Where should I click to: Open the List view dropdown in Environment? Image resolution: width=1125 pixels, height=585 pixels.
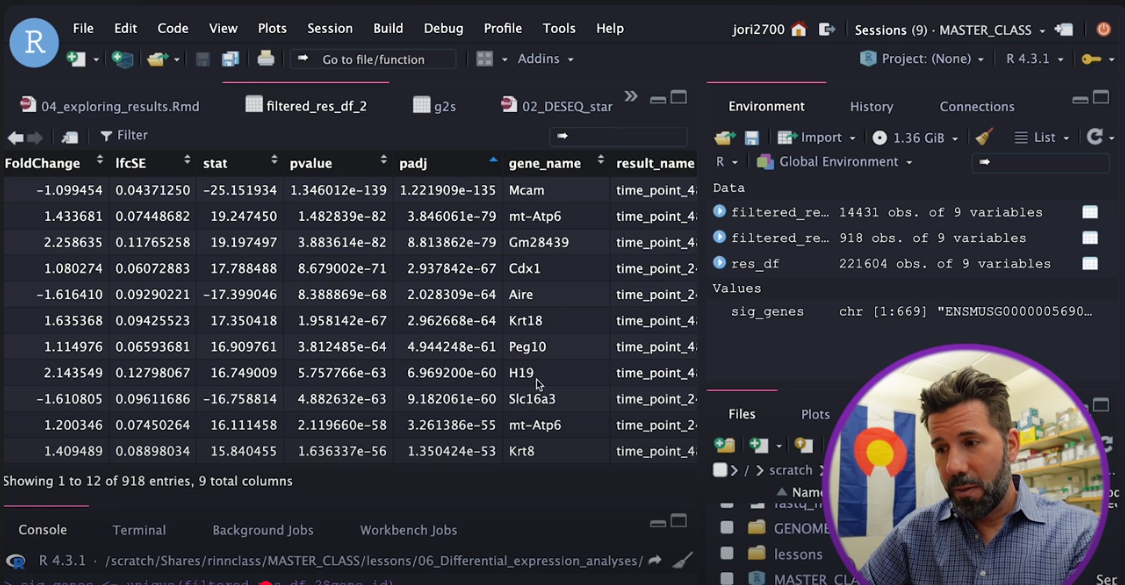click(x=1042, y=137)
